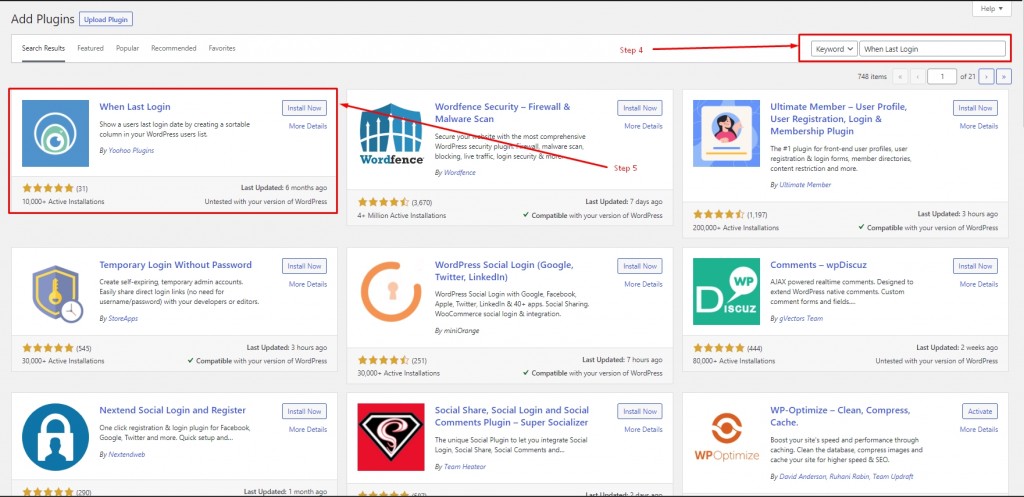The image size is (1024, 497).
Task: Open the Wordfence Security title link
Action: (x=502, y=113)
